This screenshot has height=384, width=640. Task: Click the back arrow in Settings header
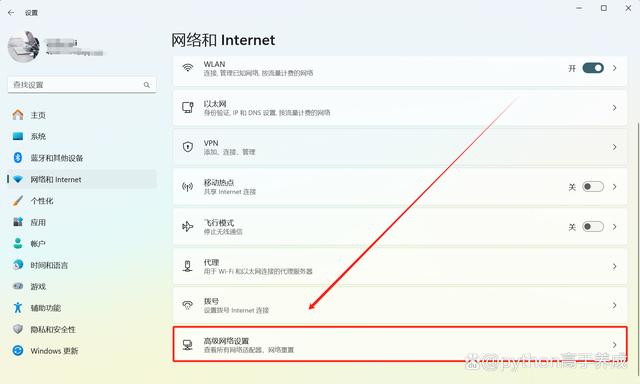click(x=11, y=13)
